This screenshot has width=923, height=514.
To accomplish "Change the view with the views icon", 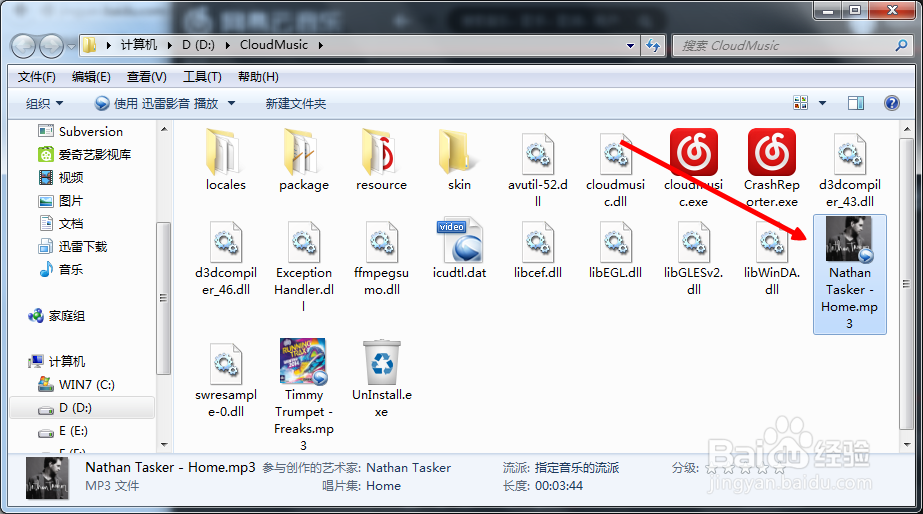I will tap(801, 103).
